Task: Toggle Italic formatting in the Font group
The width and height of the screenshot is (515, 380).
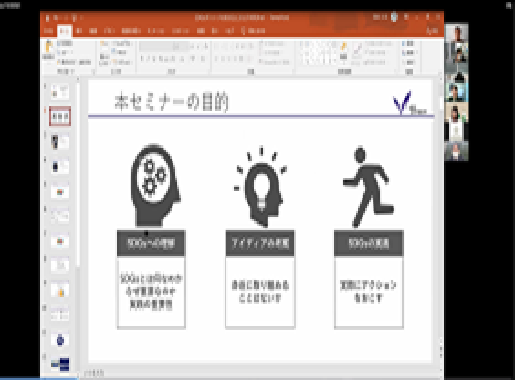Action: [x=148, y=59]
